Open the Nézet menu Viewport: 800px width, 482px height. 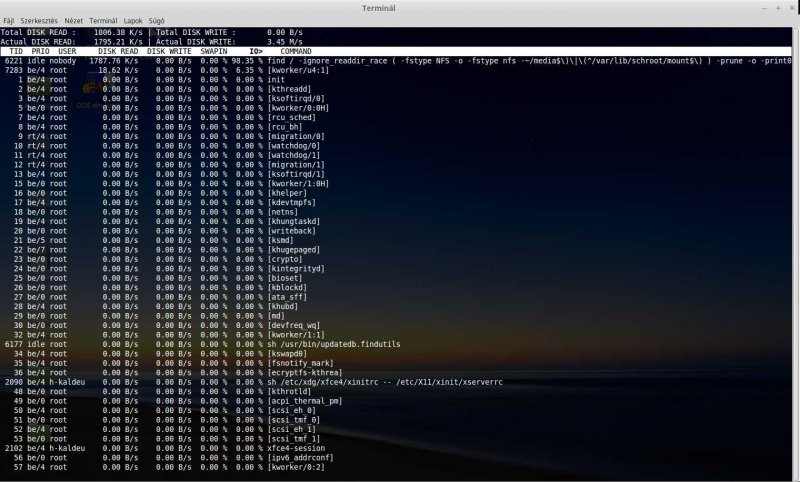(x=74, y=20)
